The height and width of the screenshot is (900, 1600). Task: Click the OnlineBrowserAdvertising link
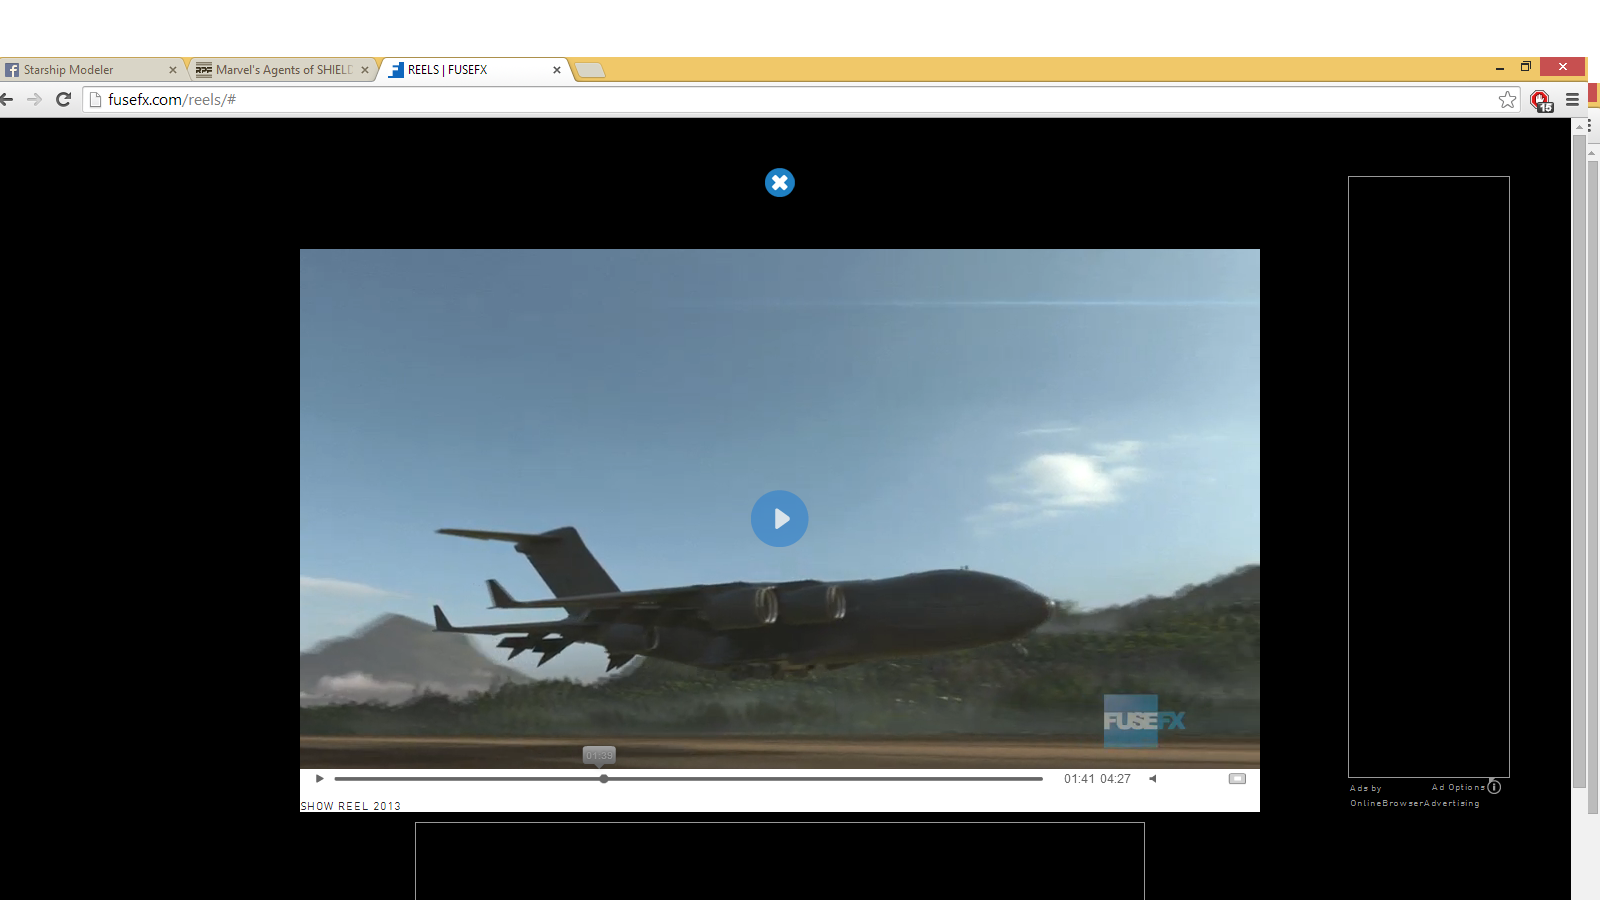(x=1415, y=803)
